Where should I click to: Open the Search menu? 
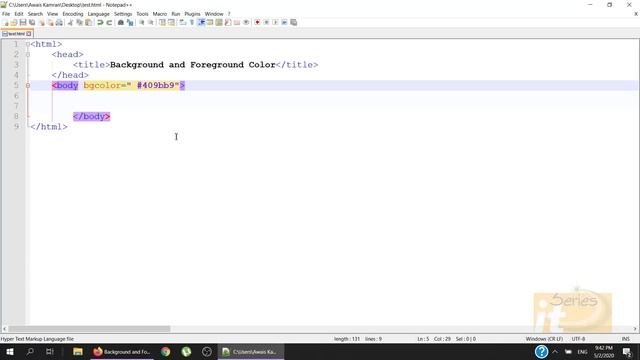[35, 14]
